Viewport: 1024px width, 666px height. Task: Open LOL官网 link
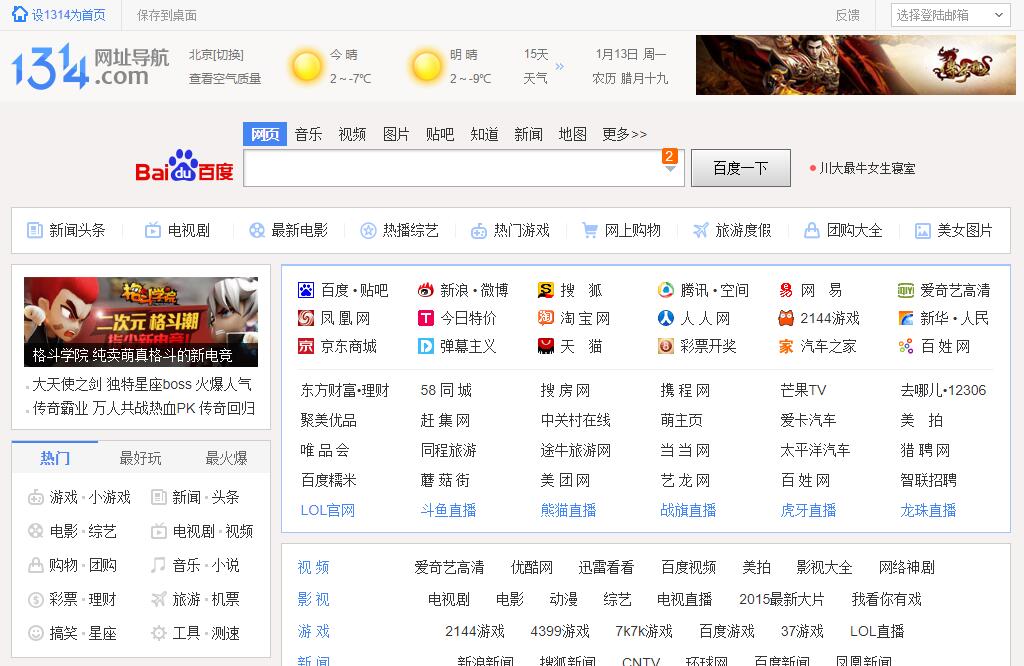coord(328,511)
